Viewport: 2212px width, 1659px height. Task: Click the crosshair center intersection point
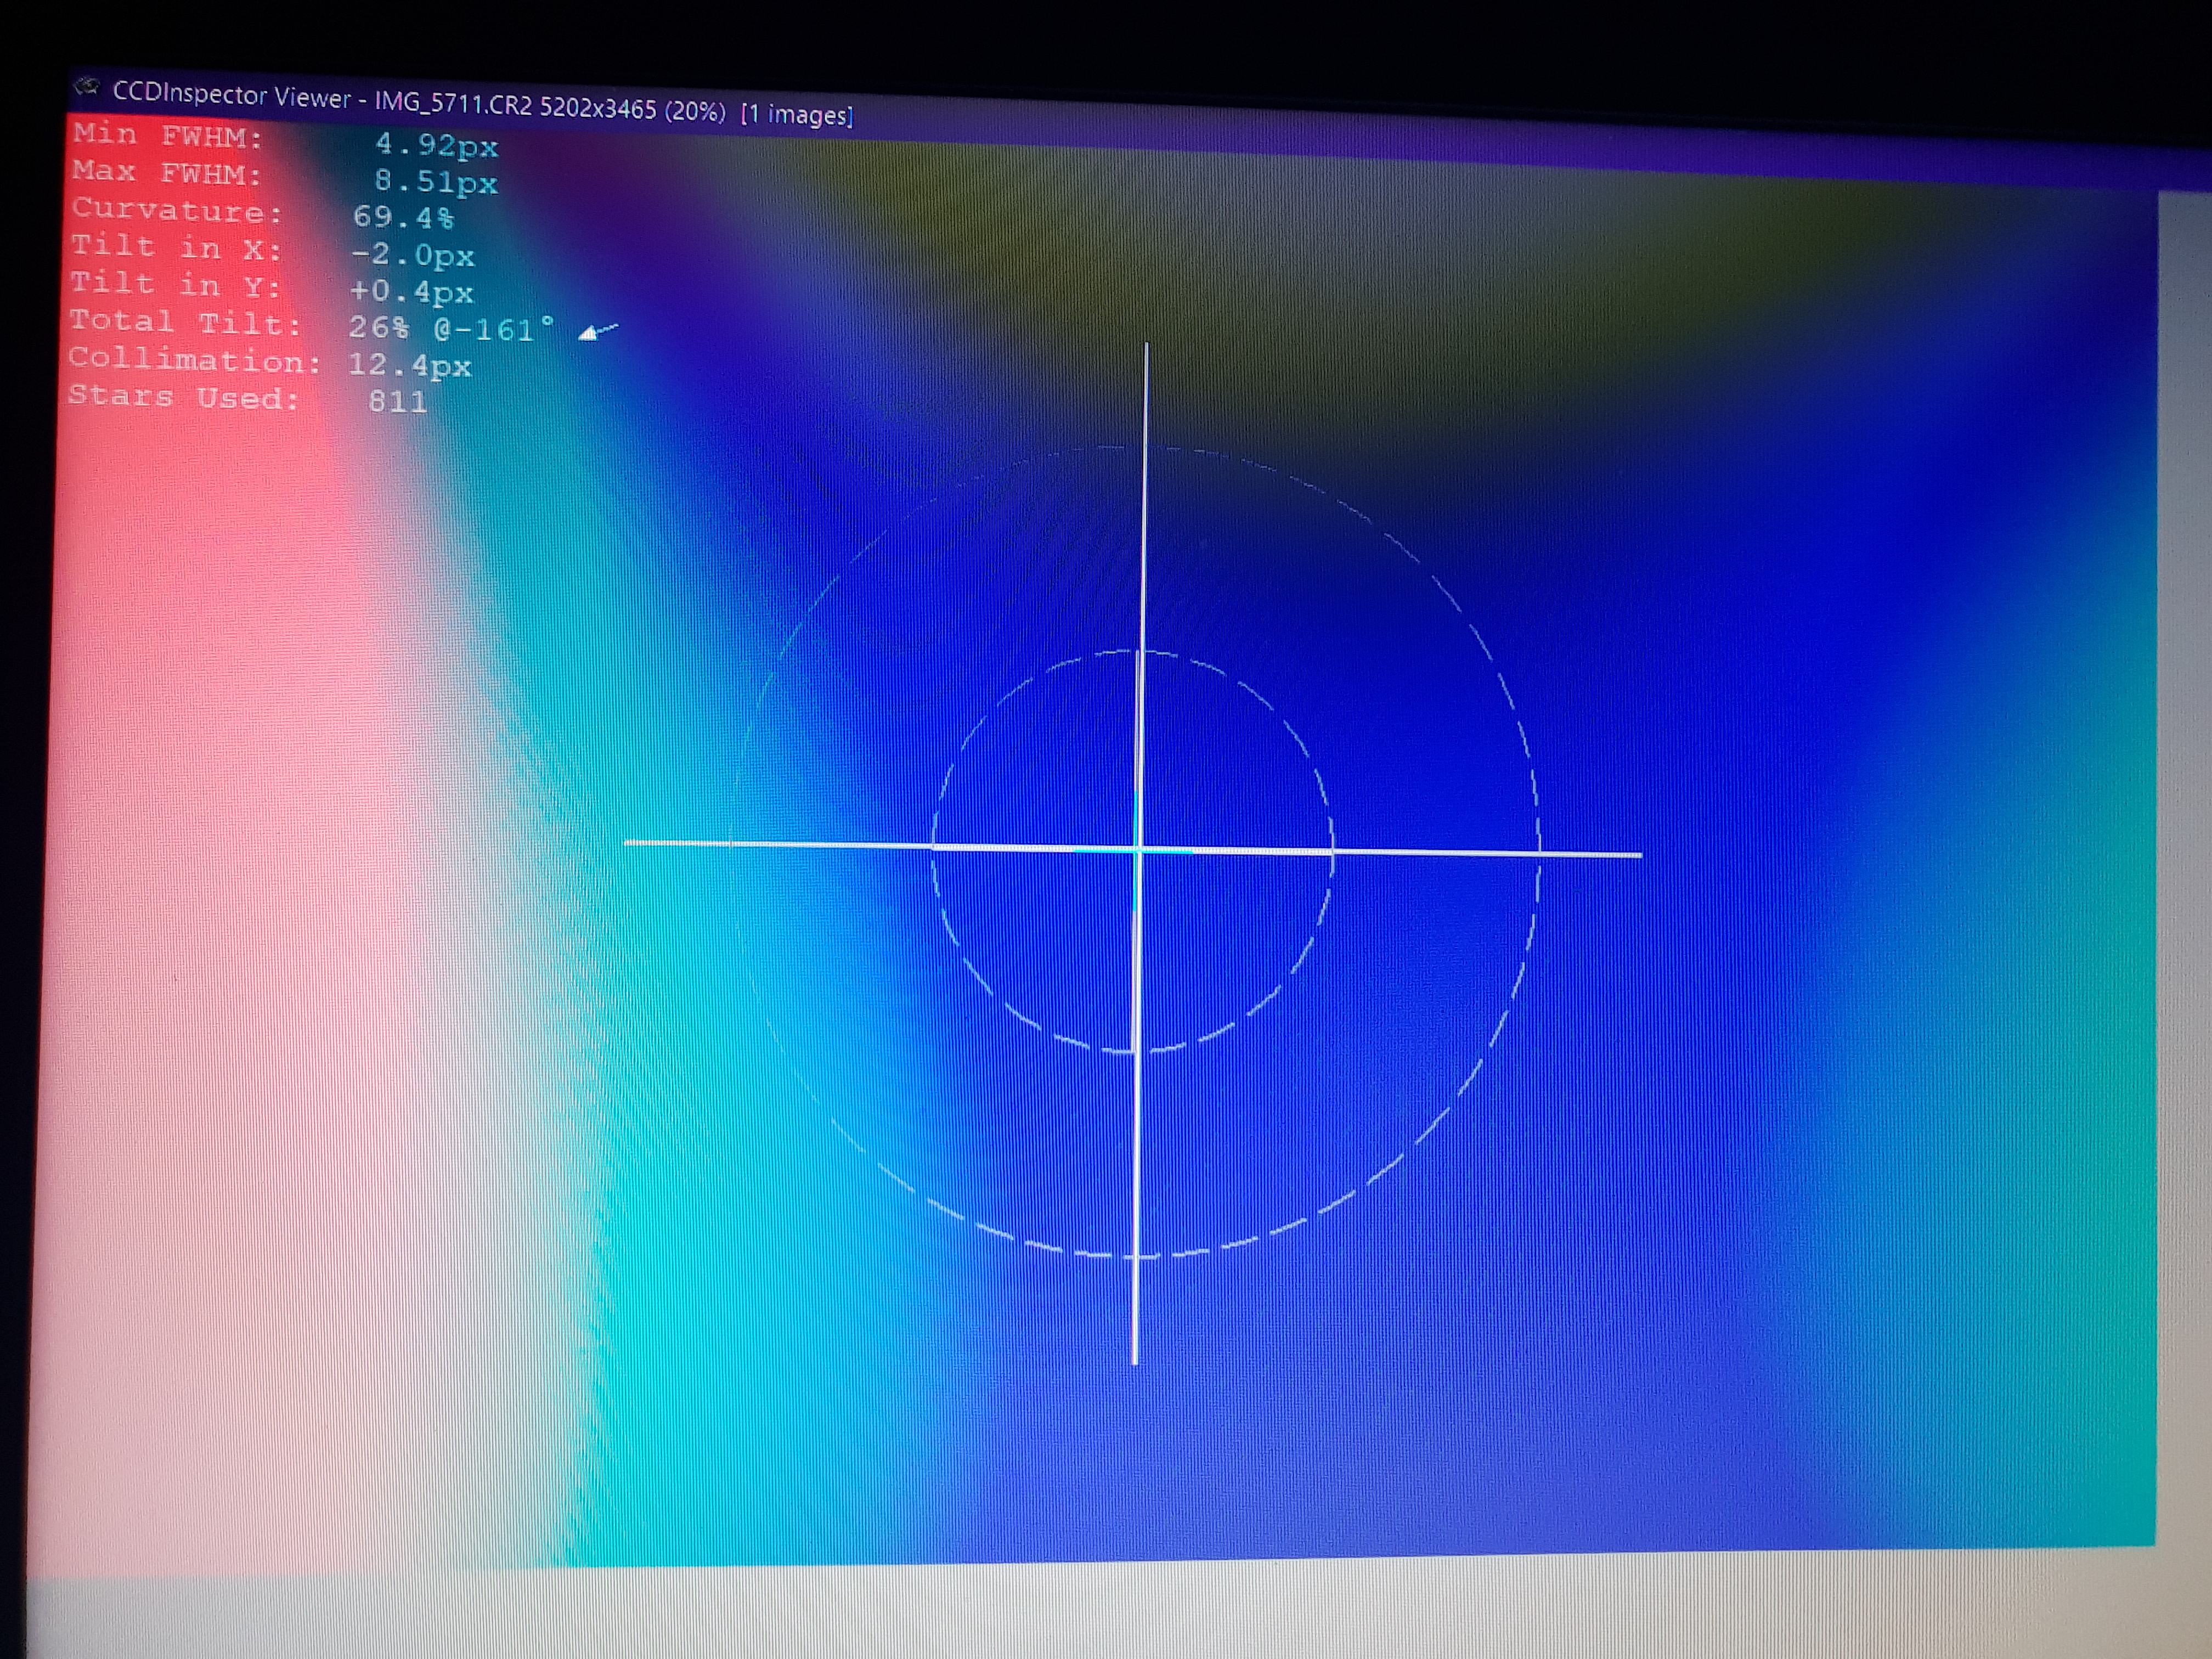point(1138,850)
